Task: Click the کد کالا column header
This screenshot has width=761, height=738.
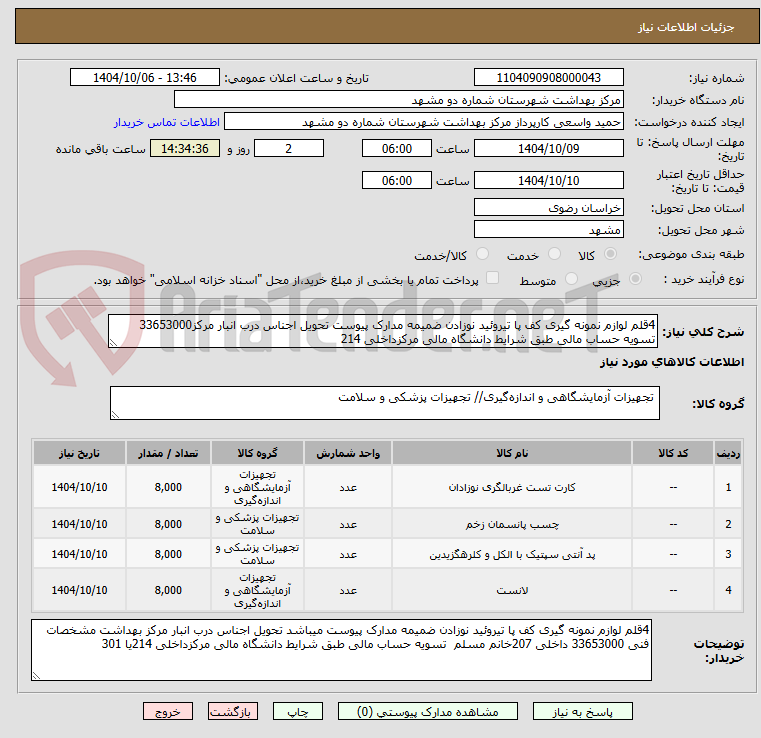Action: (x=673, y=453)
